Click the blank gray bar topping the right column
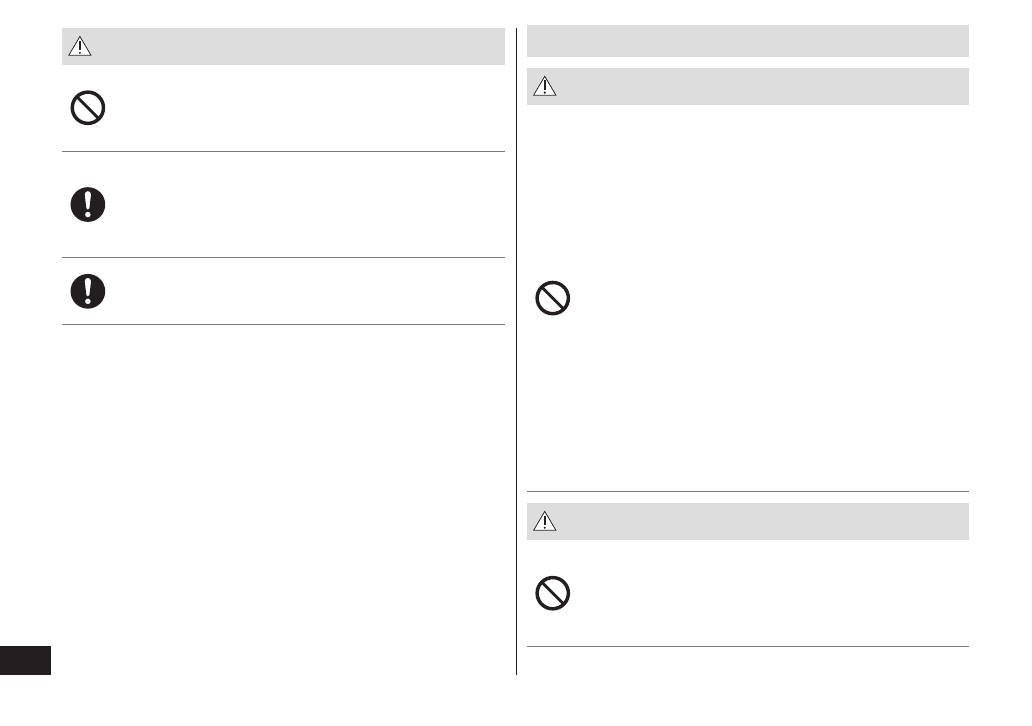This screenshot has height=726, width=1032. 747,41
